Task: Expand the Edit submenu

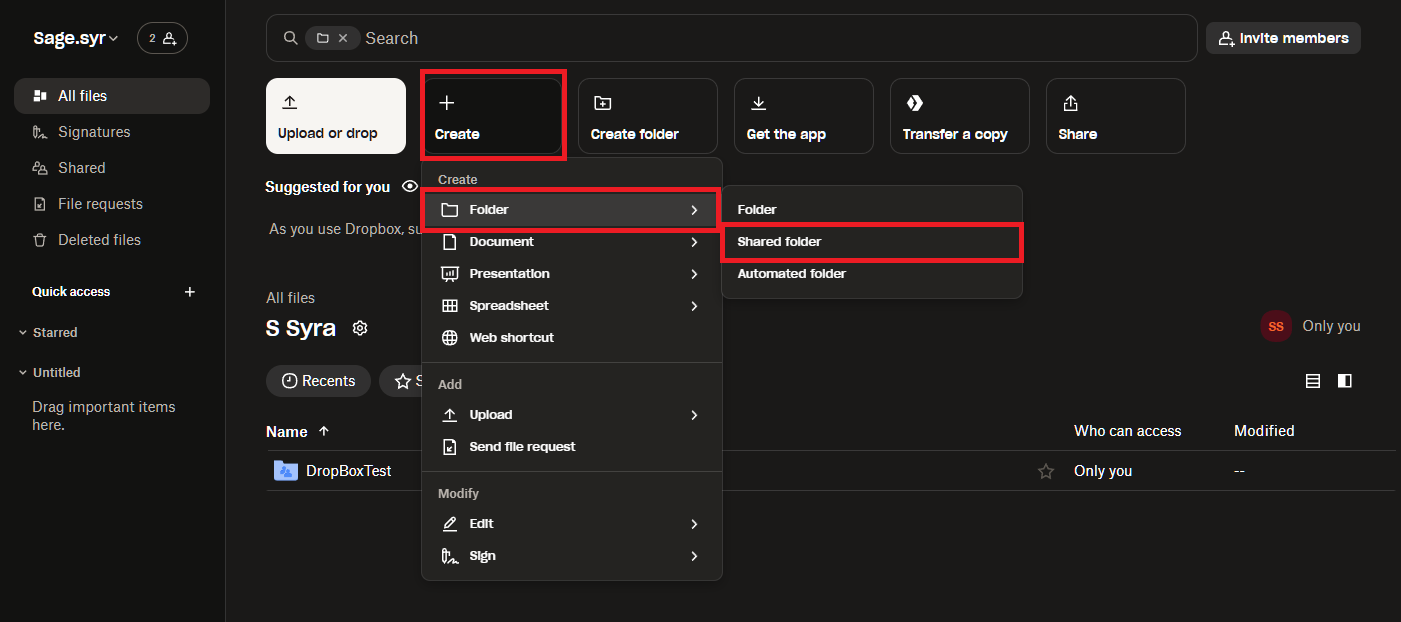Action: pyautogui.click(x=572, y=524)
